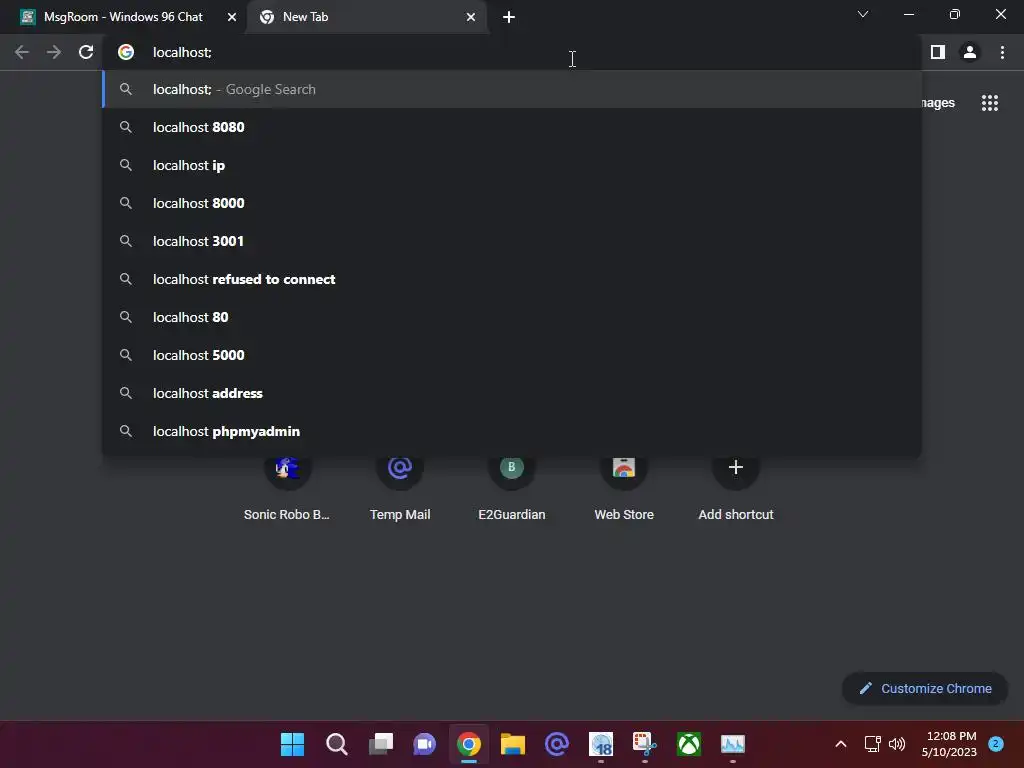The image size is (1024, 768).
Task: Open the notification badge showing 2
Action: tap(996, 744)
